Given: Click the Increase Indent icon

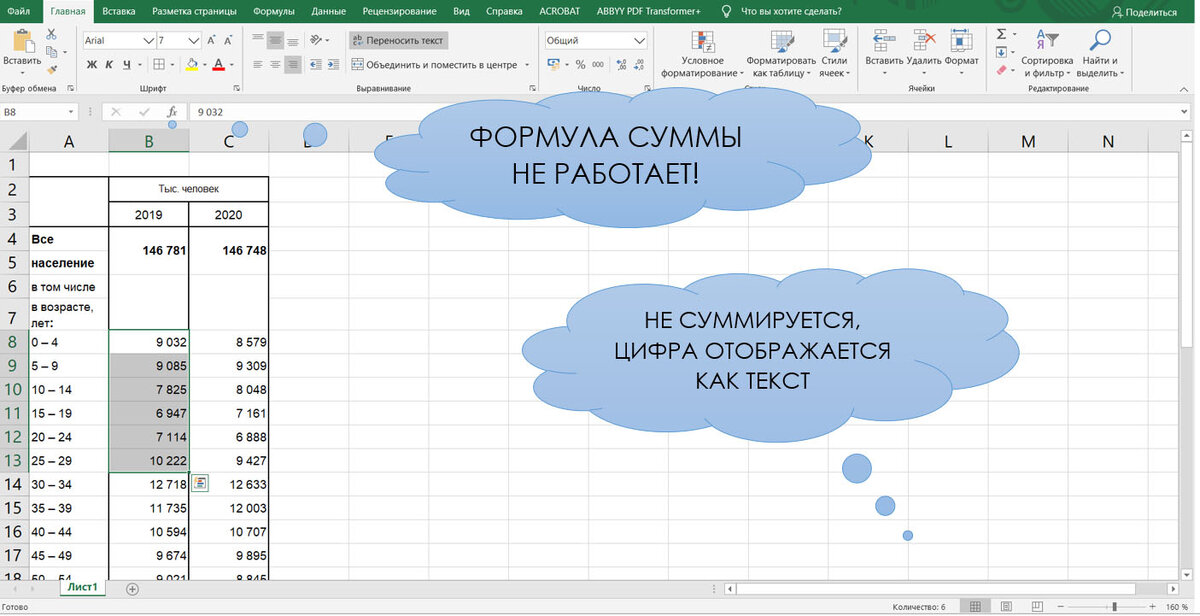Looking at the screenshot, I should tap(335, 64).
